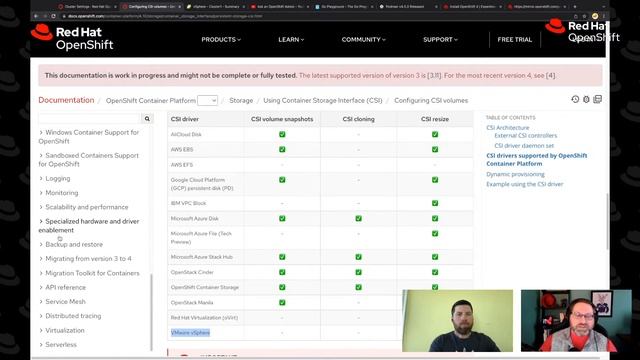Click the Red Hat OpenShift logo

point(72,38)
